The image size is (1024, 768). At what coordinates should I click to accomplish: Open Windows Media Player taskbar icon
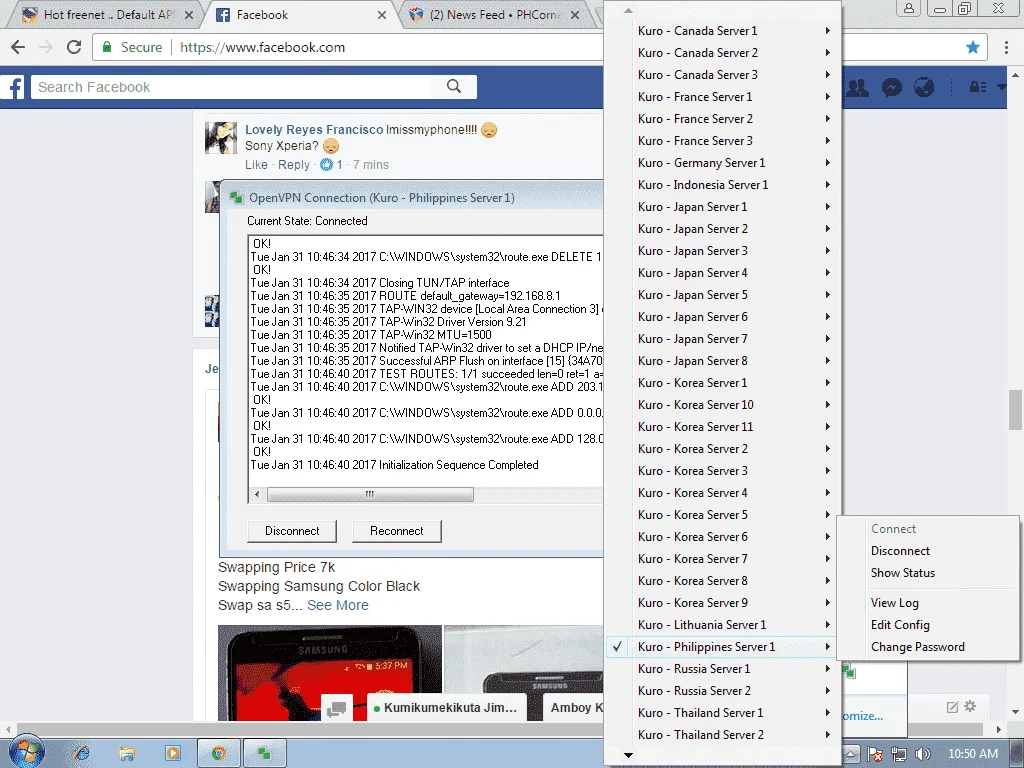(x=172, y=754)
